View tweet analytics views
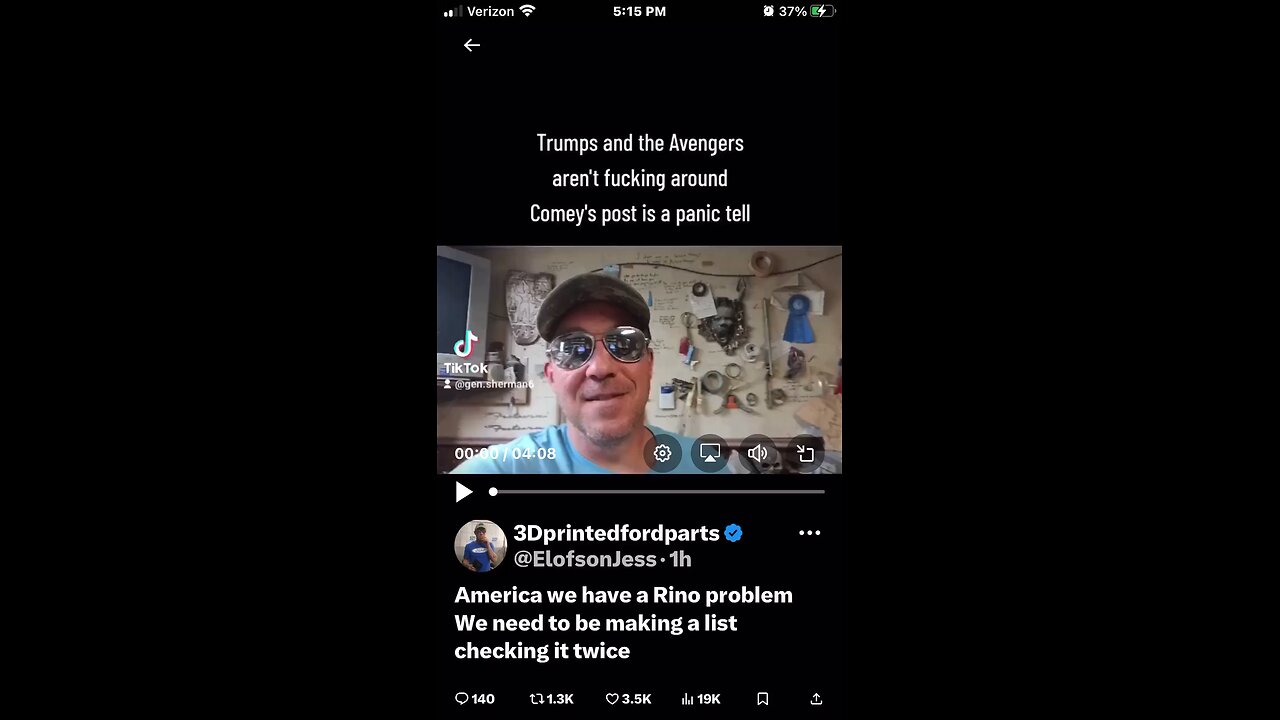 (700, 699)
